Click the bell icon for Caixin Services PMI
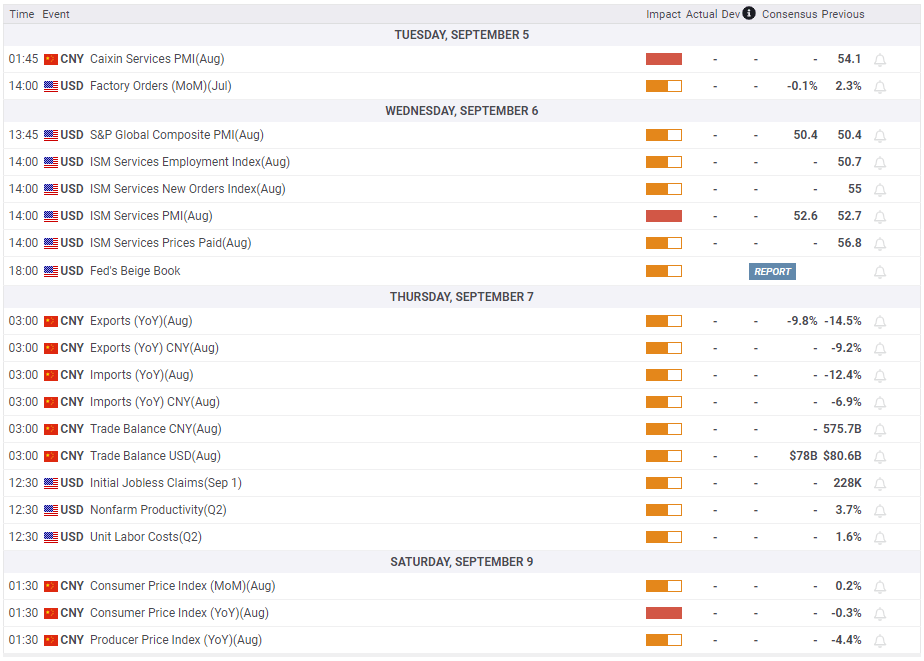The height and width of the screenshot is (661, 924). click(x=880, y=60)
